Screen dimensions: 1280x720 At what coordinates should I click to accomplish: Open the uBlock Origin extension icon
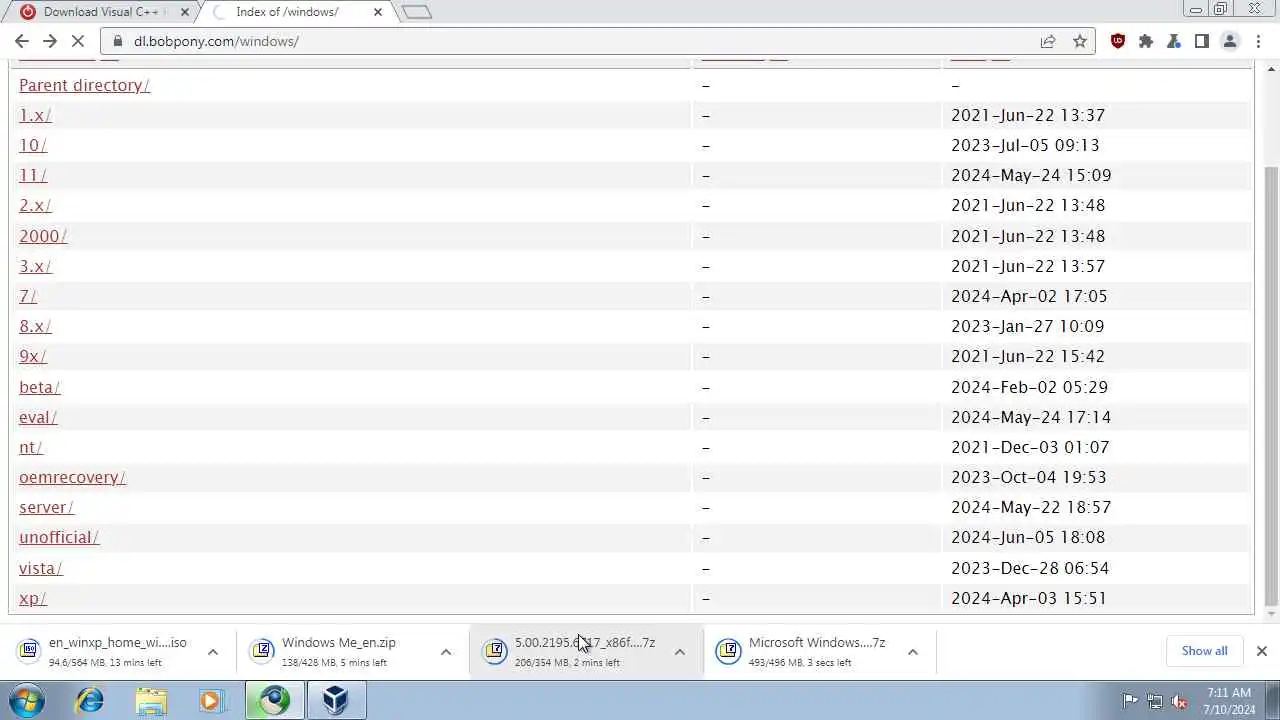1118,41
